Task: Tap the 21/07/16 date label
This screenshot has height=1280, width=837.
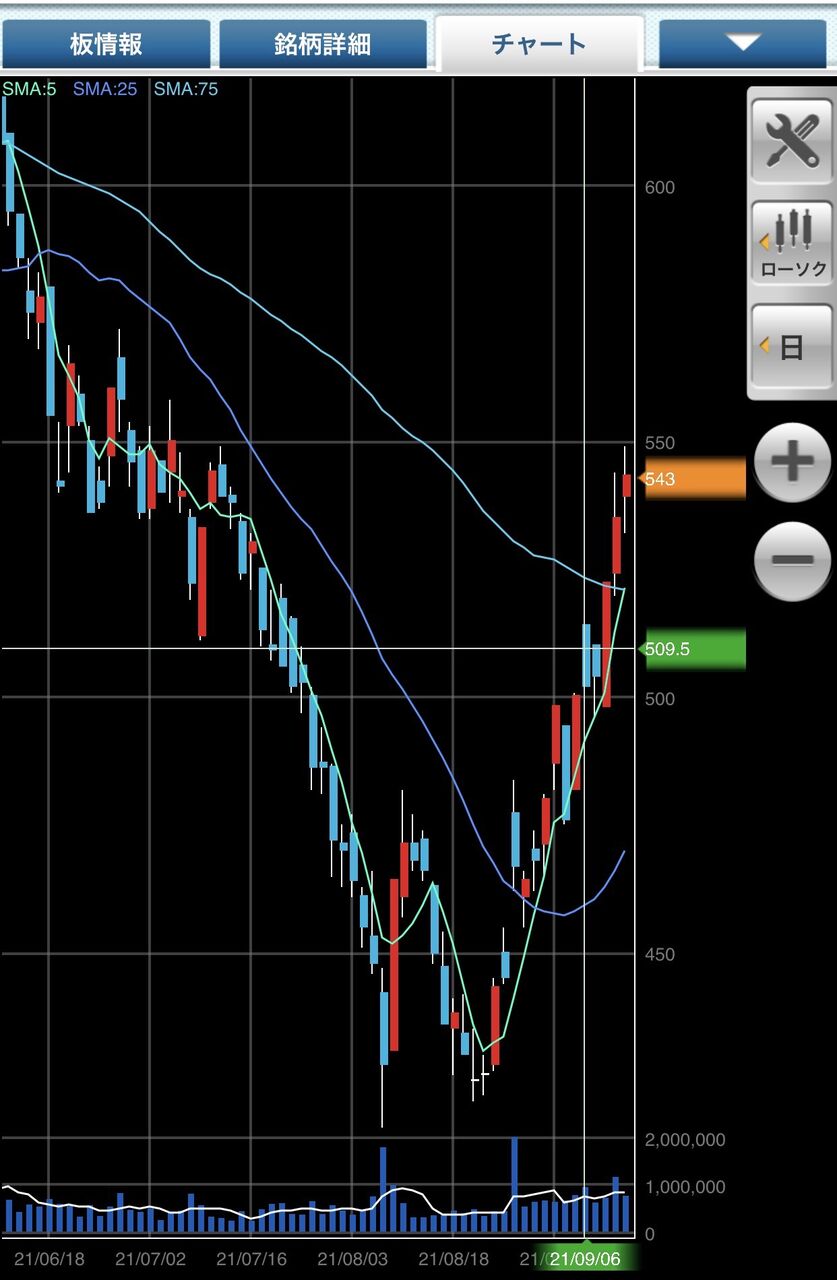Action: [x=252, y=1258]
